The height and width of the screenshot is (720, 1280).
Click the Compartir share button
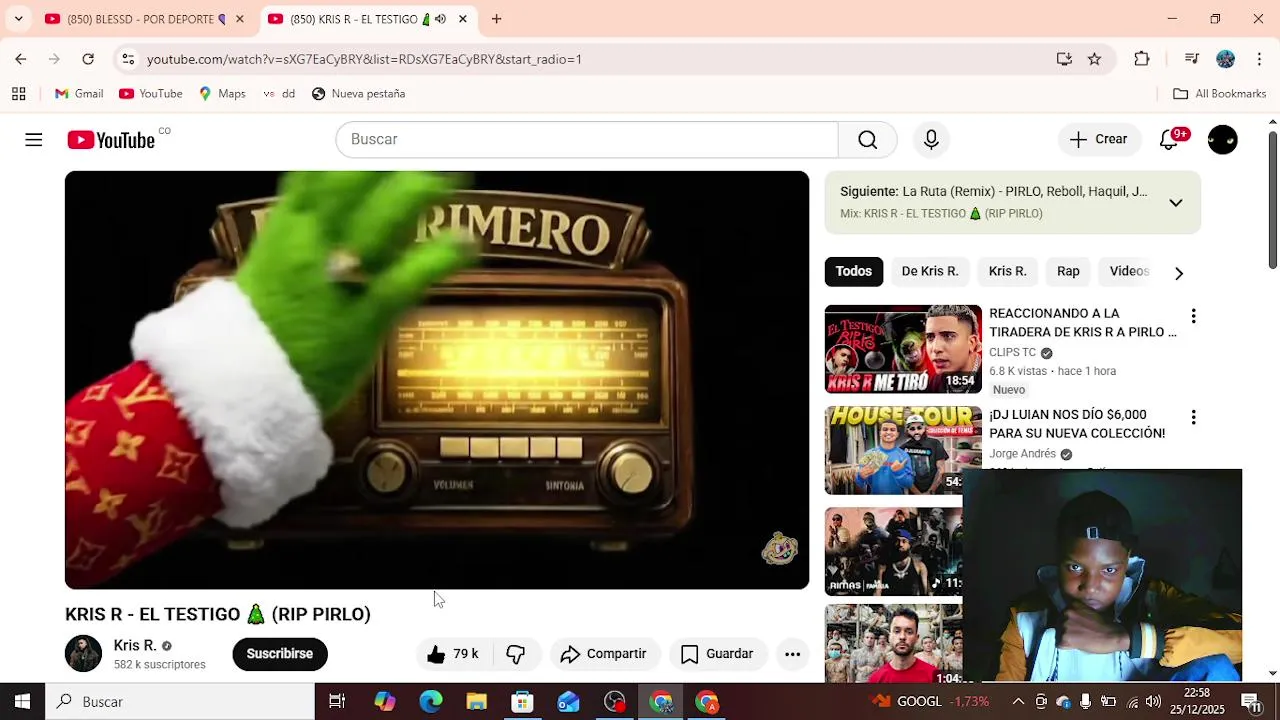point(604,654)
